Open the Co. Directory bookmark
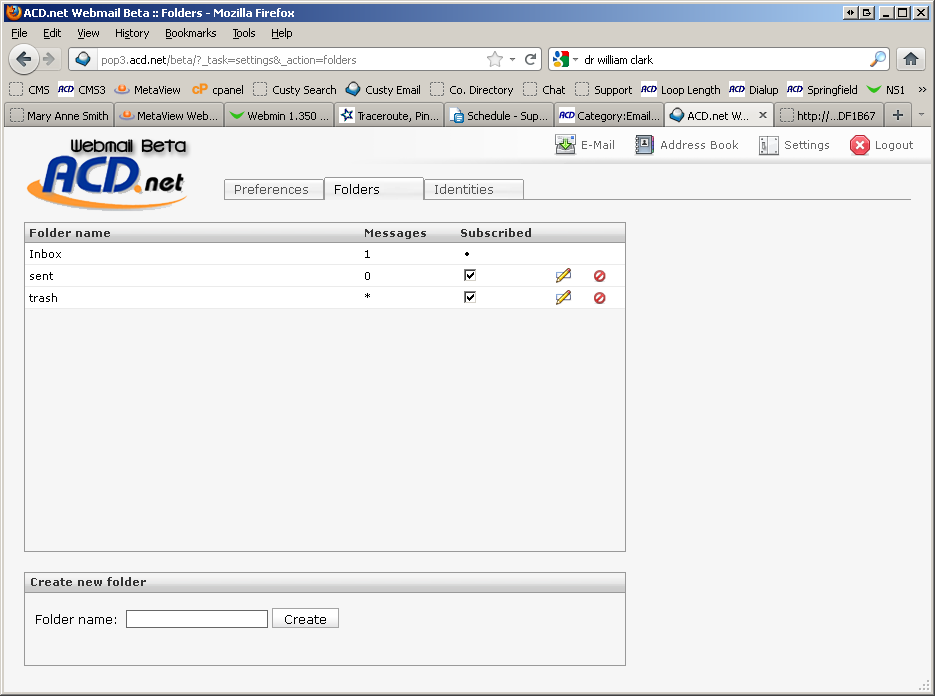 472,89
